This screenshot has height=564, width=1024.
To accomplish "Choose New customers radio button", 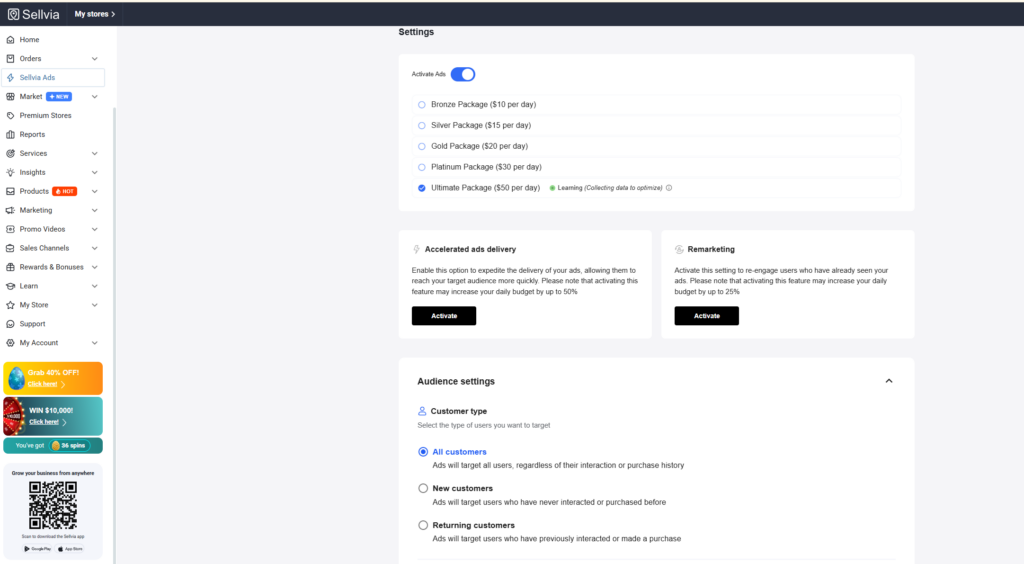I will (x=423, y=488).
